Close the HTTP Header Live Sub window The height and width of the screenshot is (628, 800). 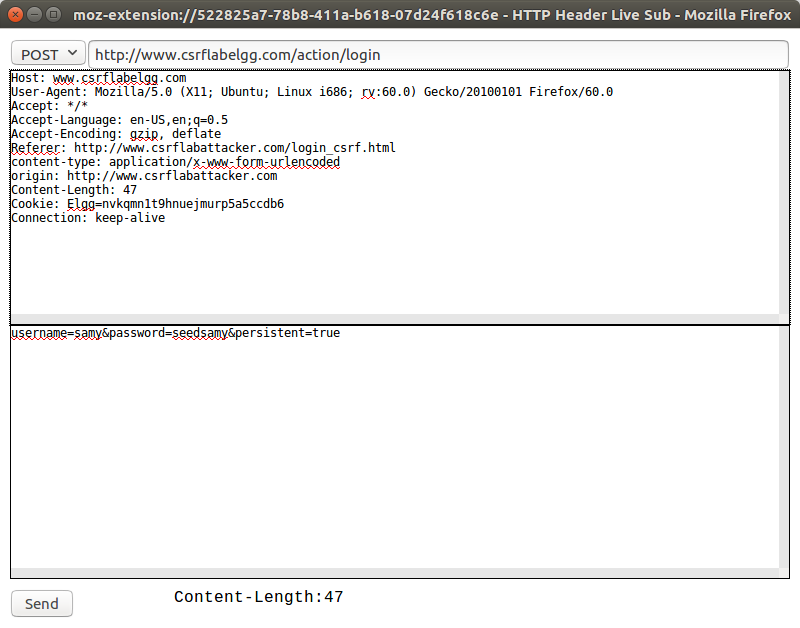[15, 15]
